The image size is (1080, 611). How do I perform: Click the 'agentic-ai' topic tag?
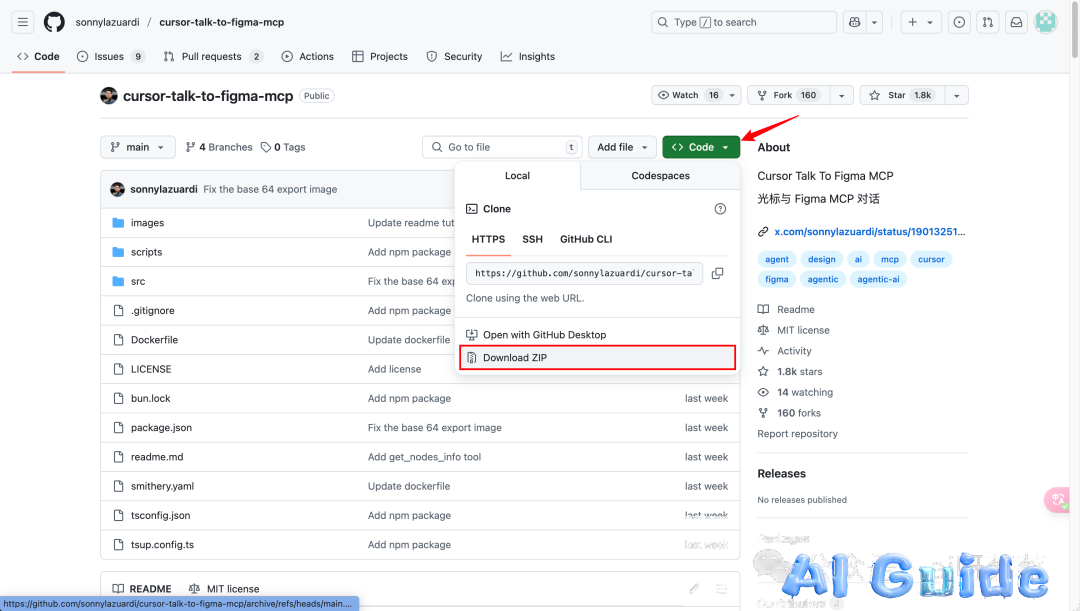pos(878,279)
